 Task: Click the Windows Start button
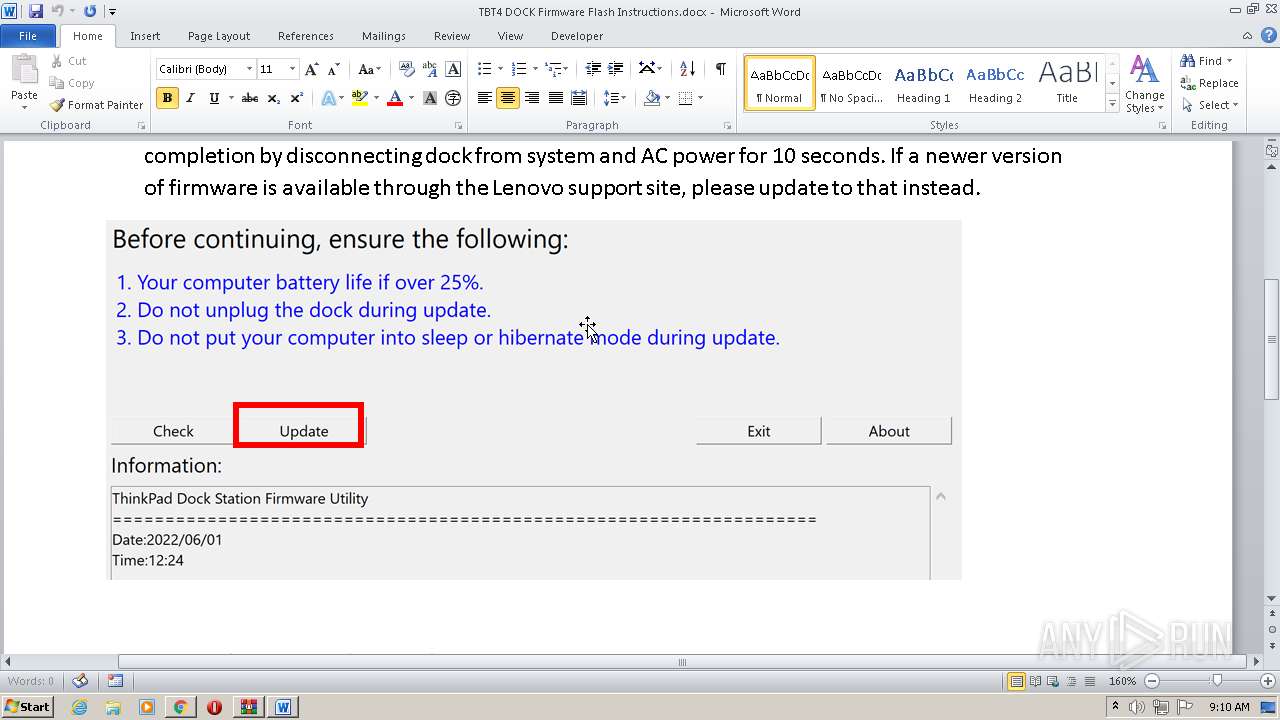coord(27,707)
